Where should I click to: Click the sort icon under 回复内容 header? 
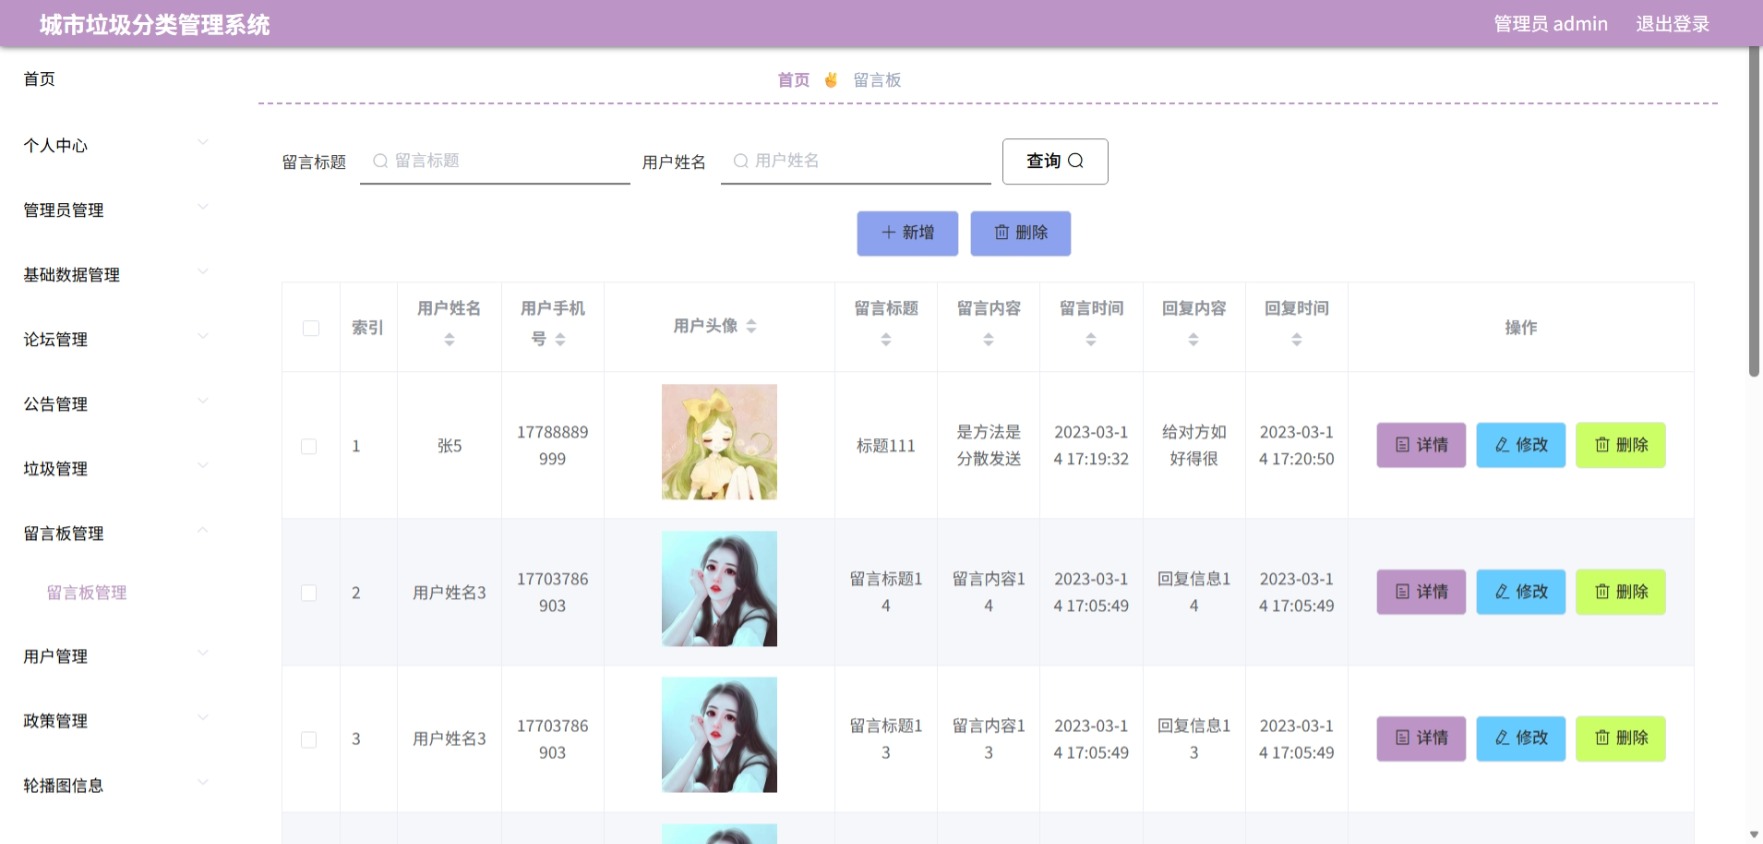coord(1193,340)
